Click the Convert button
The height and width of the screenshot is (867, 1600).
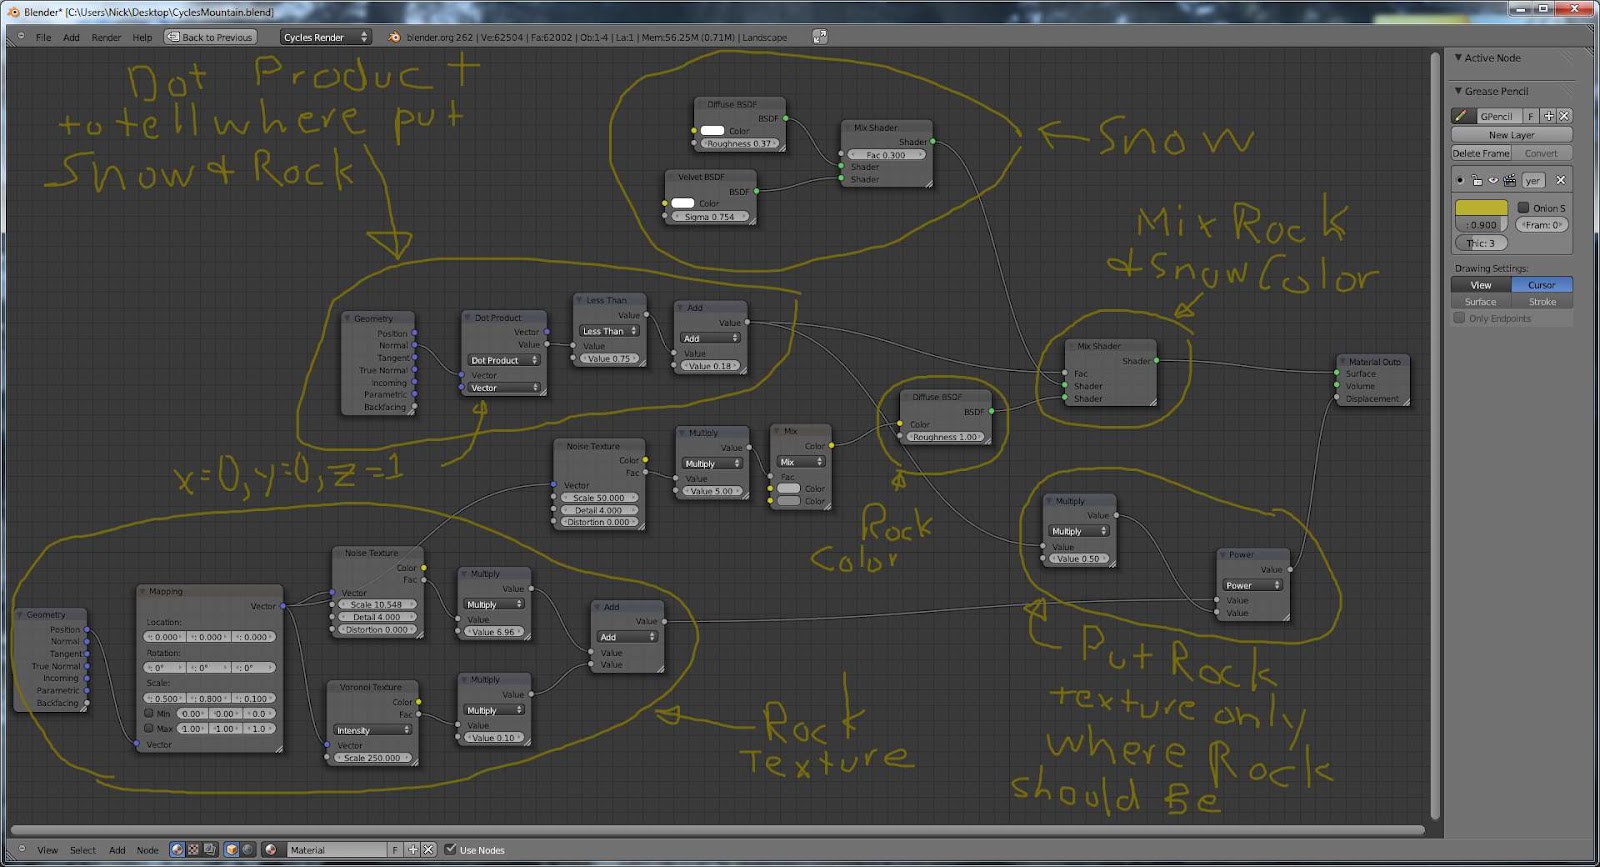[1541, 153]
